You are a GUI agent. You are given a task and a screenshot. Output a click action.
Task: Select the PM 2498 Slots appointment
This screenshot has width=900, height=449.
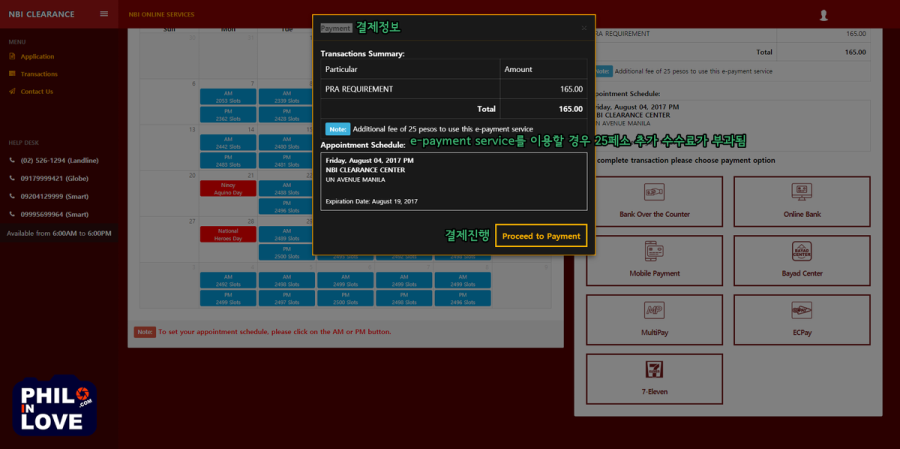pyautogui.click(x=404, y=299)
